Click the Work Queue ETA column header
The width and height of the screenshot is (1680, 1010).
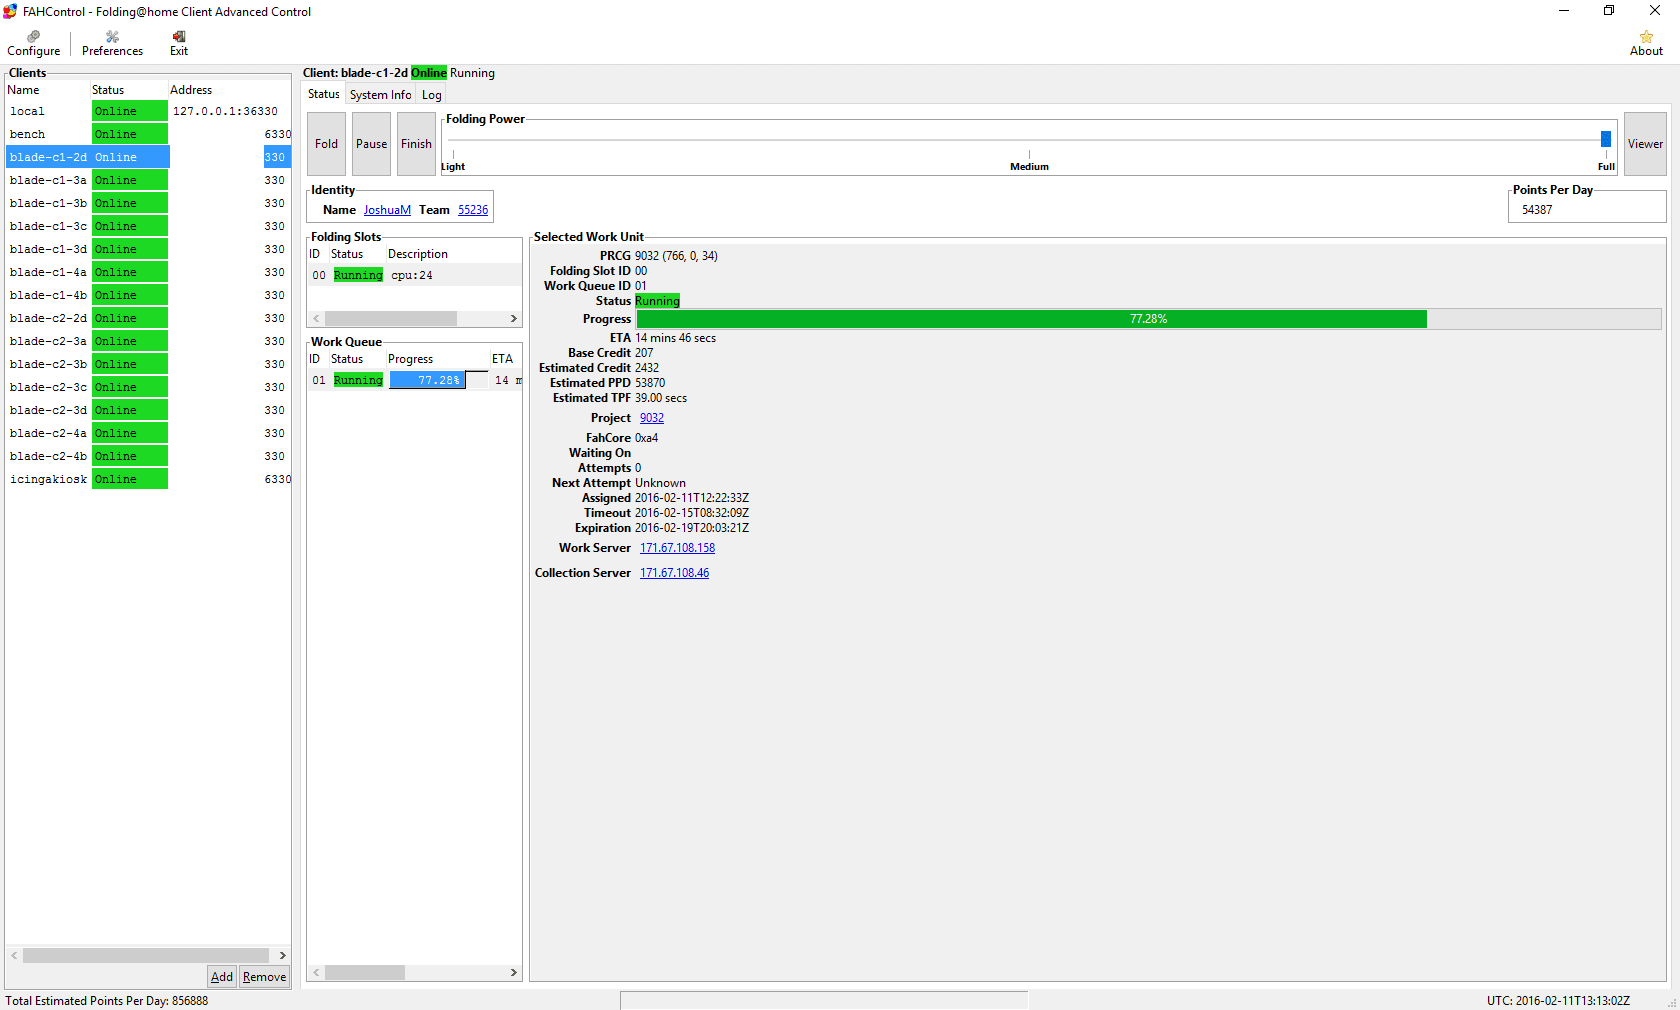tap(504, 359)
